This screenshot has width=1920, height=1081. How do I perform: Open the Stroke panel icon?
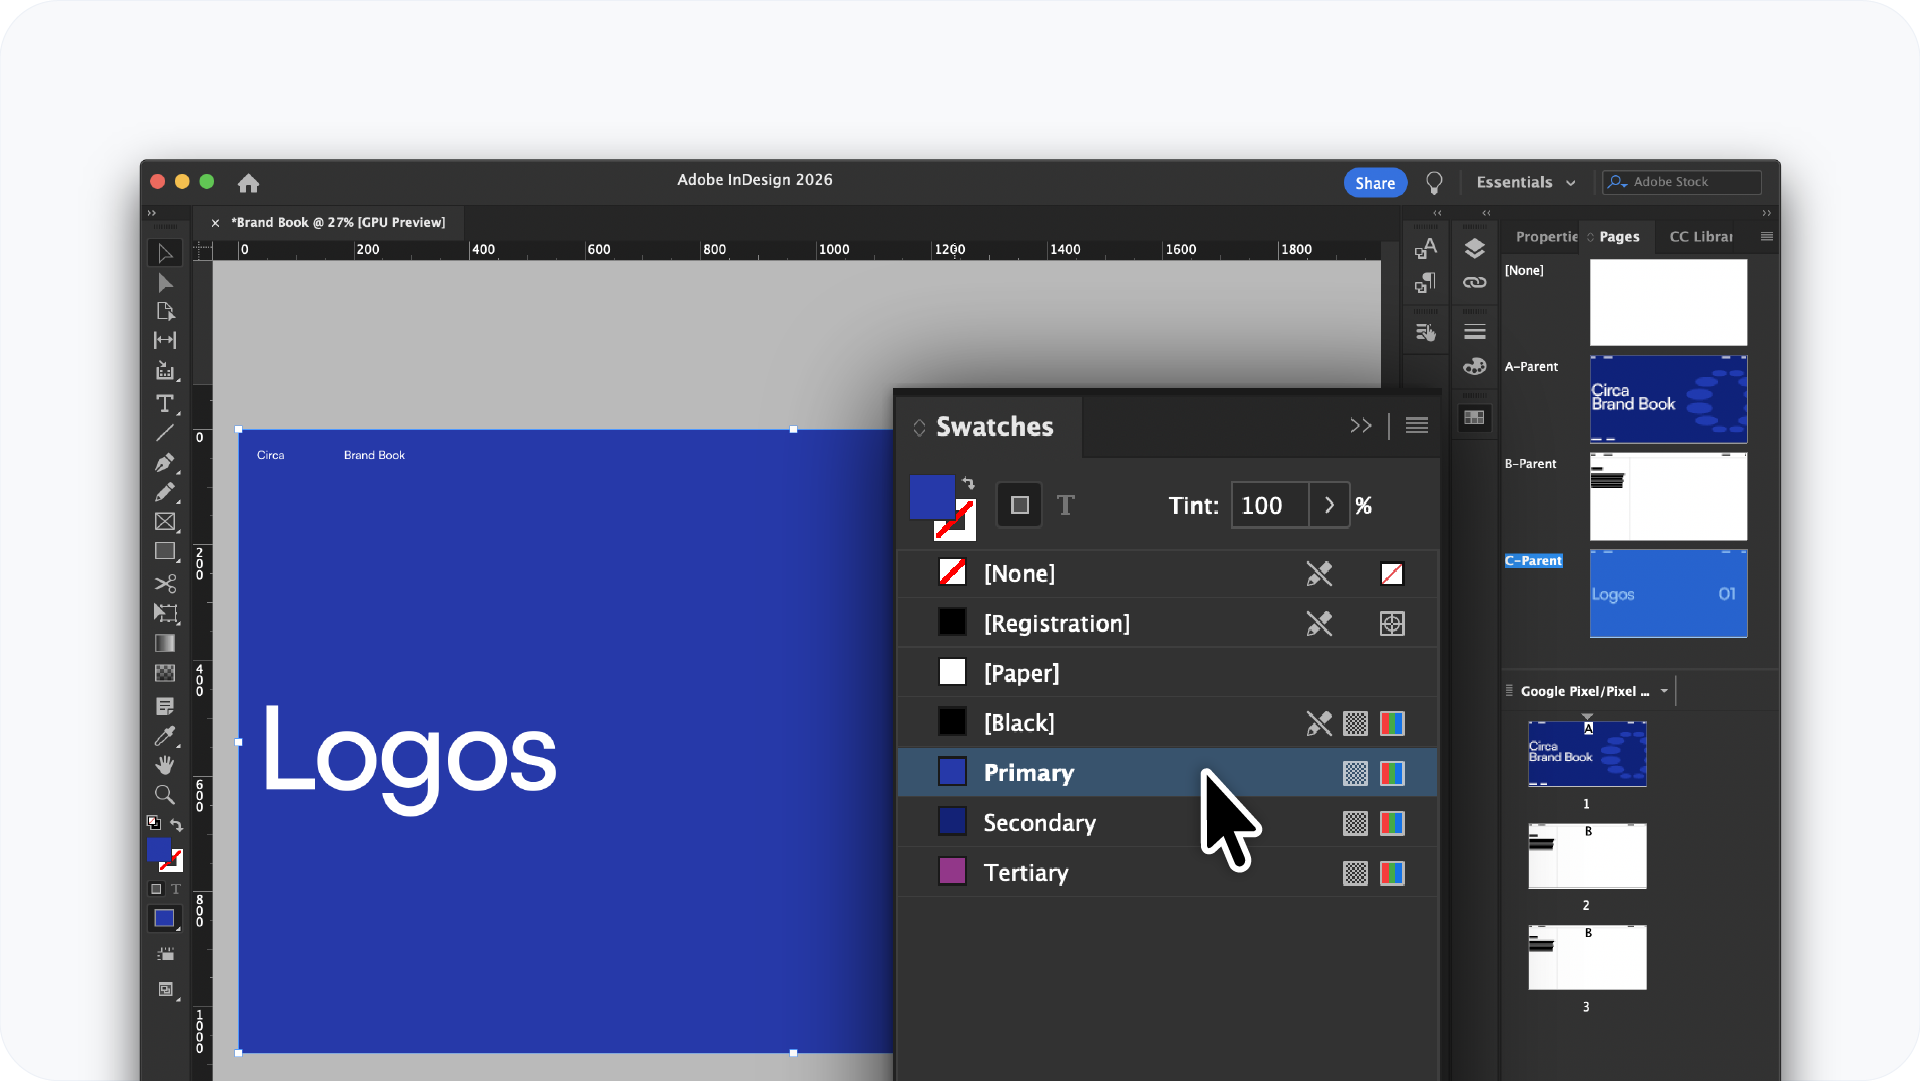click(1474, 332)
